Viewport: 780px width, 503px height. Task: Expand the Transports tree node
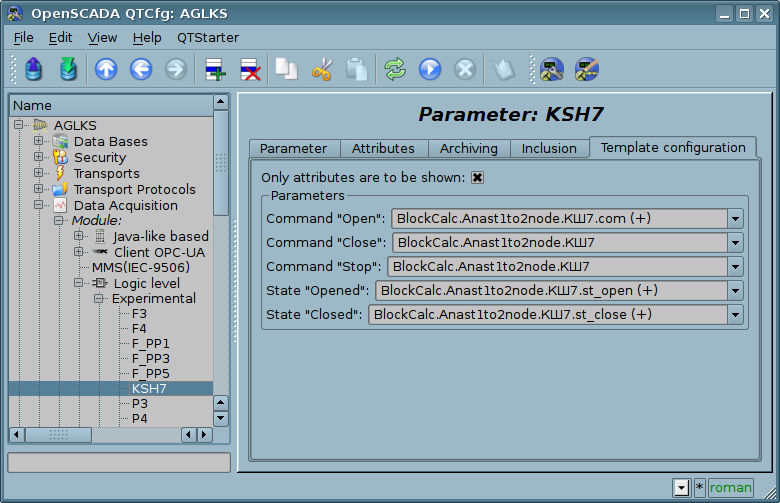pyautogui.click(x=38, y=173)
